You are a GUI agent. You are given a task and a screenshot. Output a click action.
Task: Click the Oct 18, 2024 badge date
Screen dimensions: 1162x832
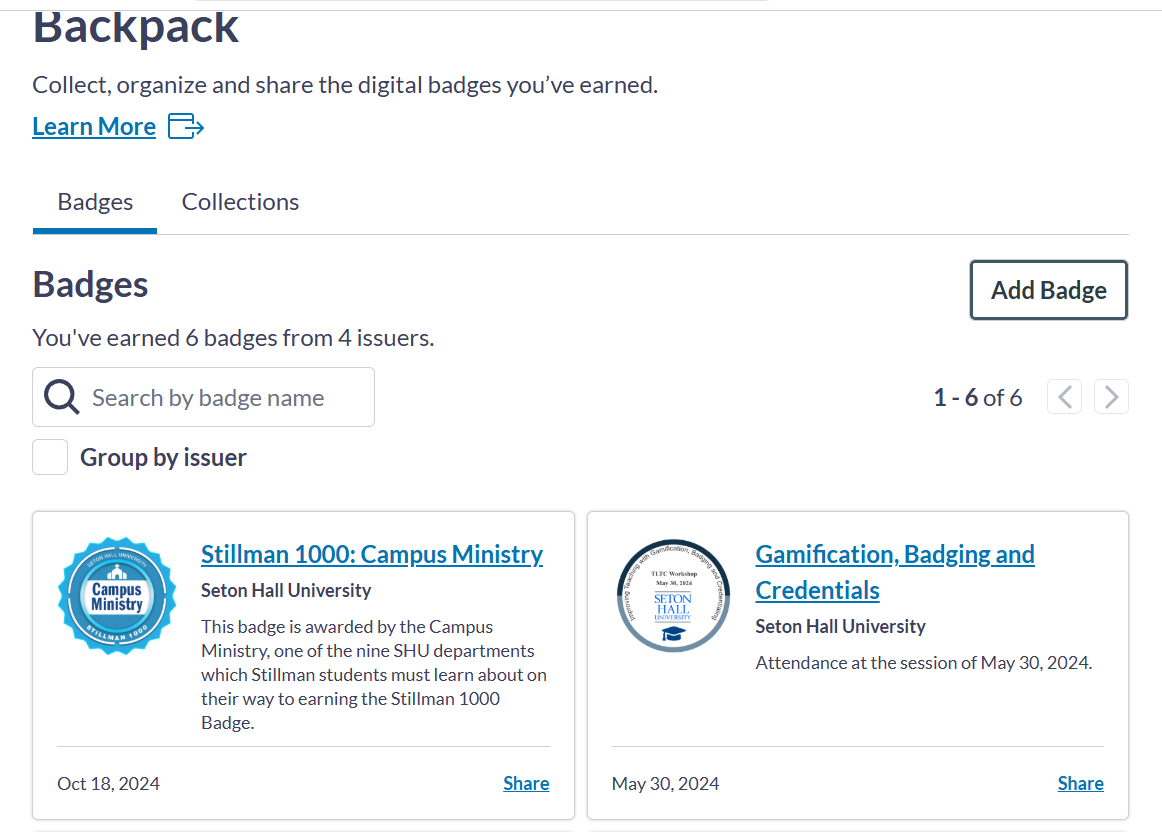pyautogui.click(x=108, y=784)
